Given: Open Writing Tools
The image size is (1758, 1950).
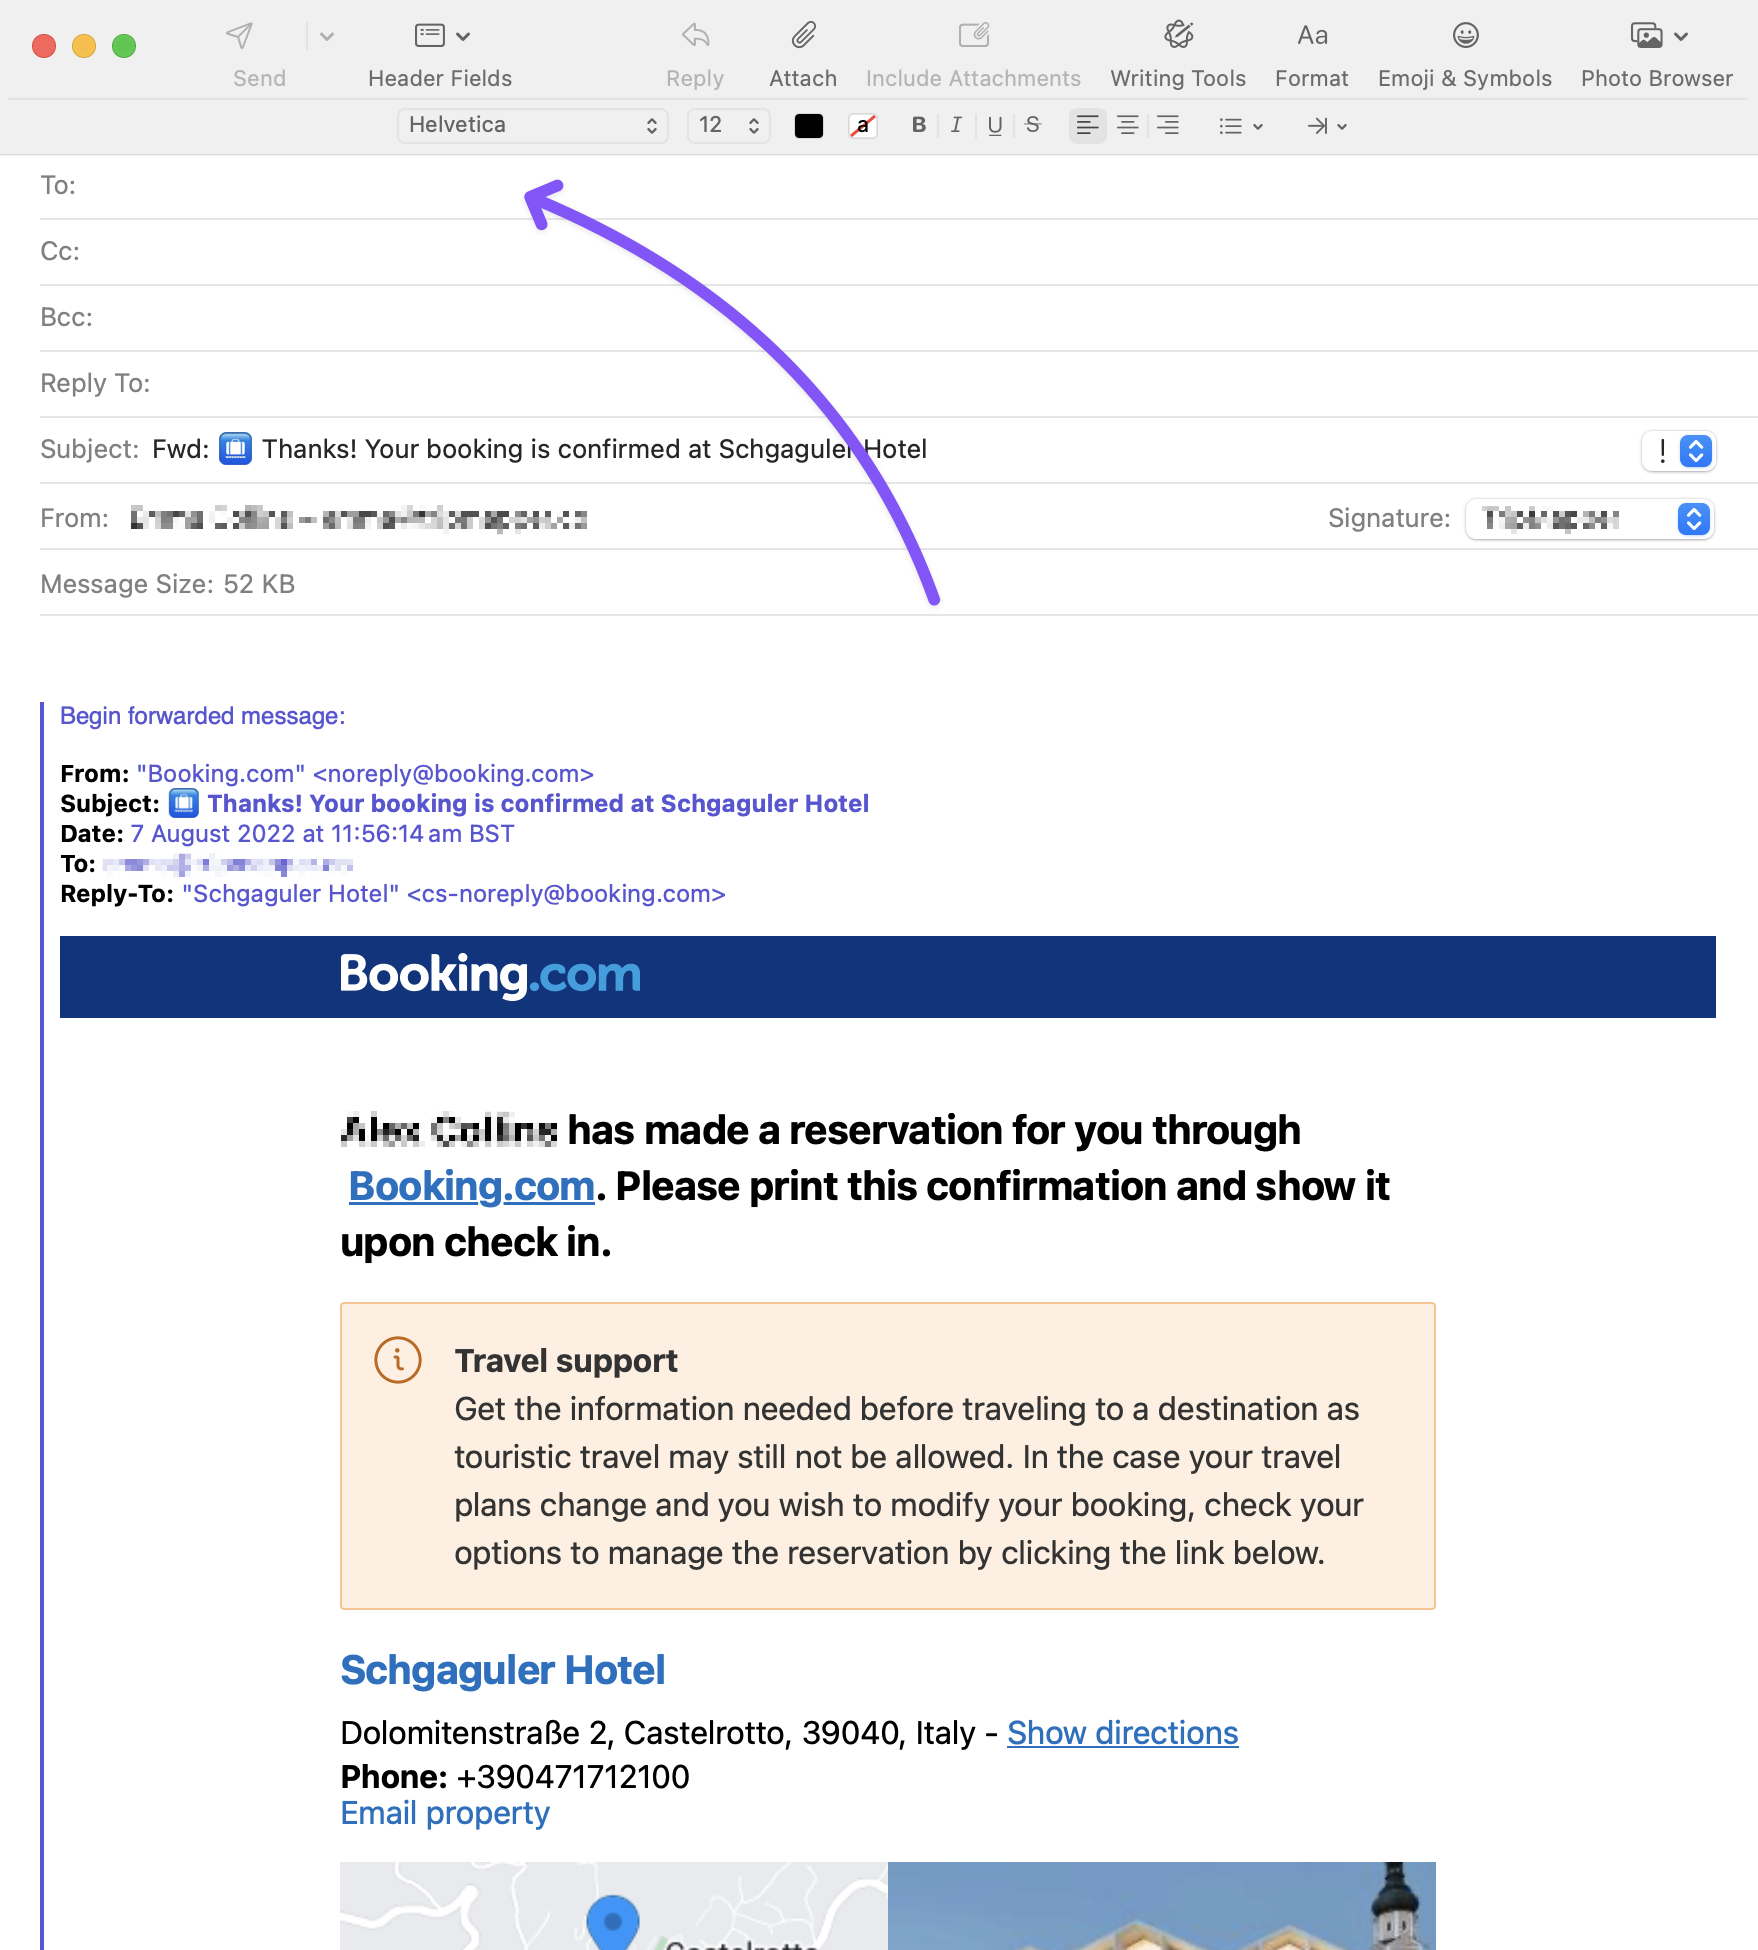Looking at the screenshot, I should [x=1178, y=36].
